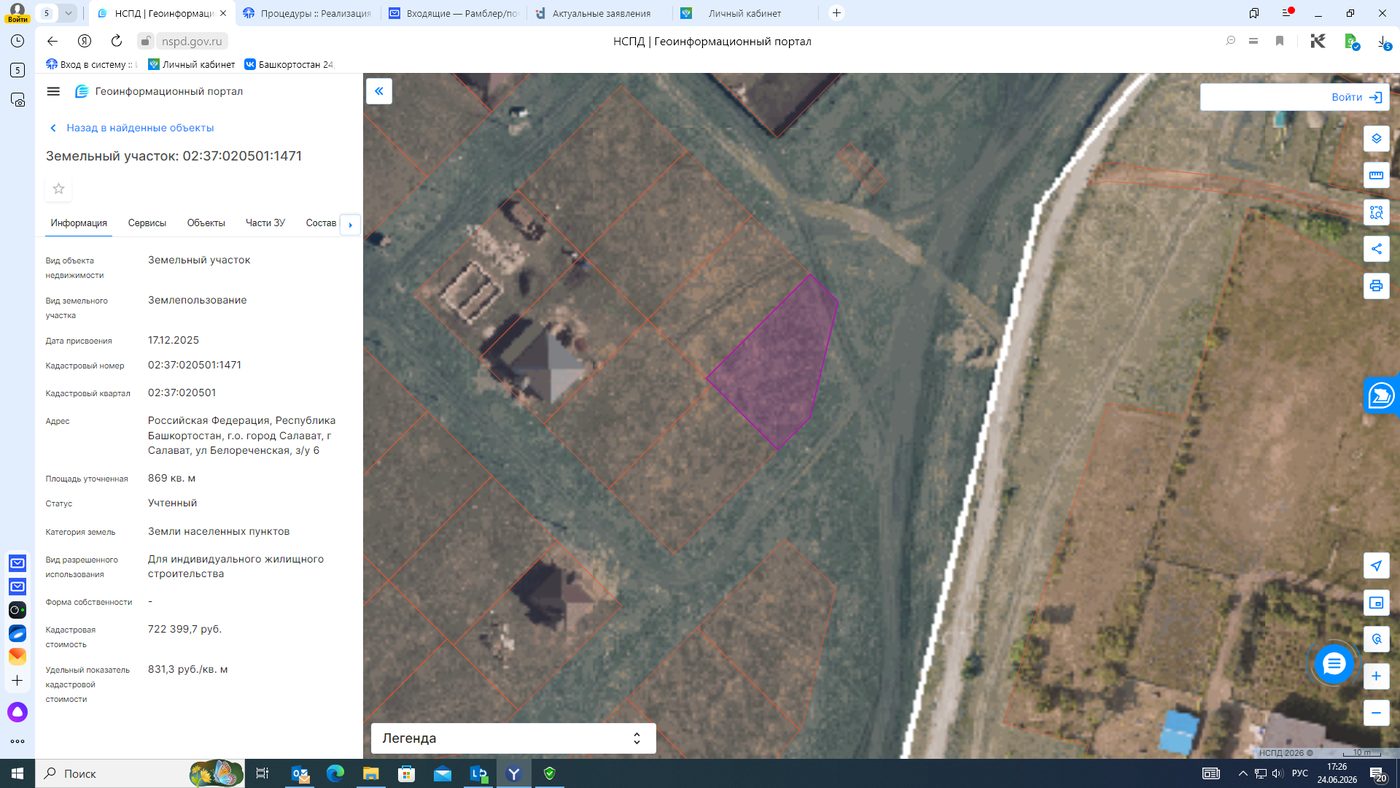Image resolution: width=1400 pixels, height=788 pixels.
Task: Add parcel to favorites with star icon
Action: click(59, 189)
